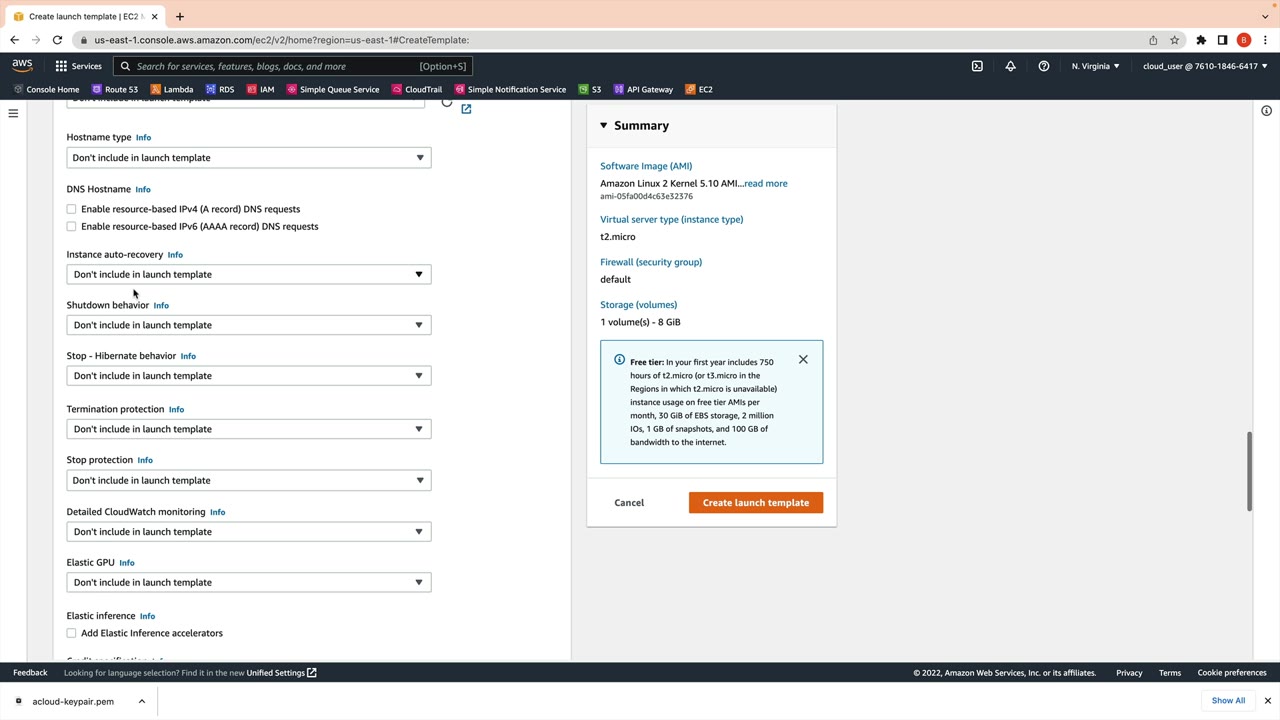Open Lambda favorite shortcut

(x=171, y=89)
